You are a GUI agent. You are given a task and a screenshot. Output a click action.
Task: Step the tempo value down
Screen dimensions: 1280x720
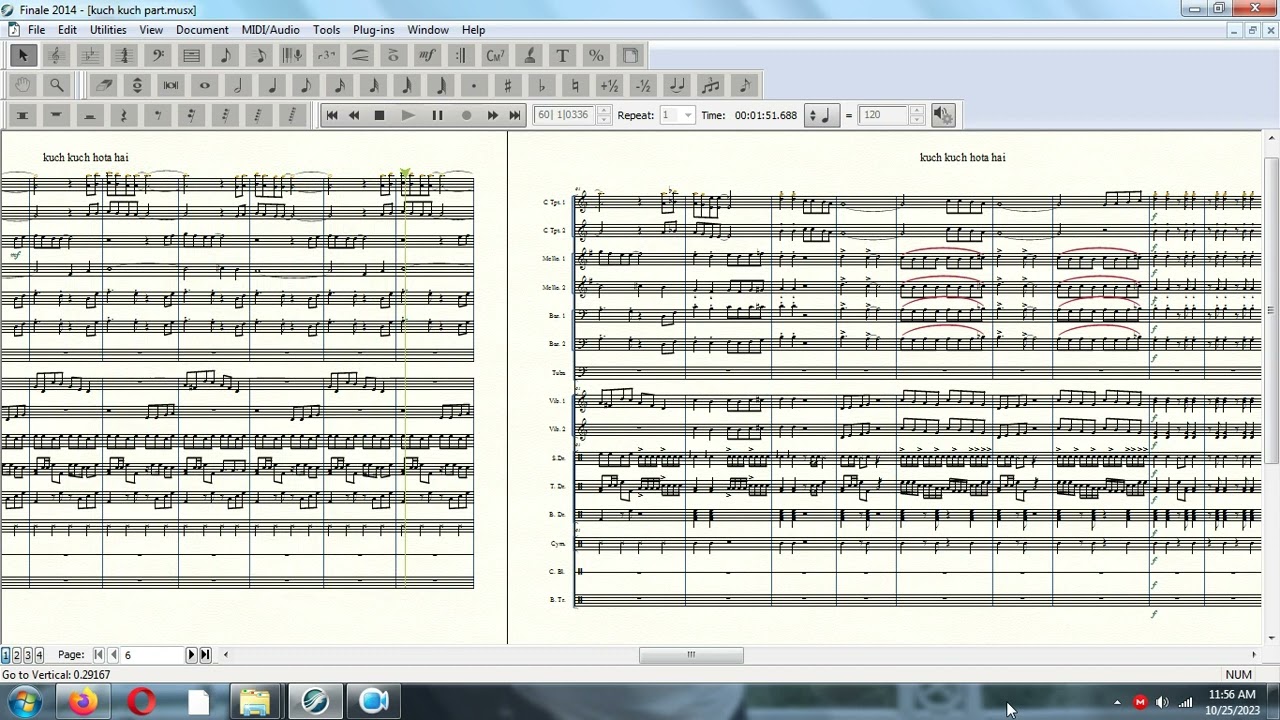click(x=917, y=120)
